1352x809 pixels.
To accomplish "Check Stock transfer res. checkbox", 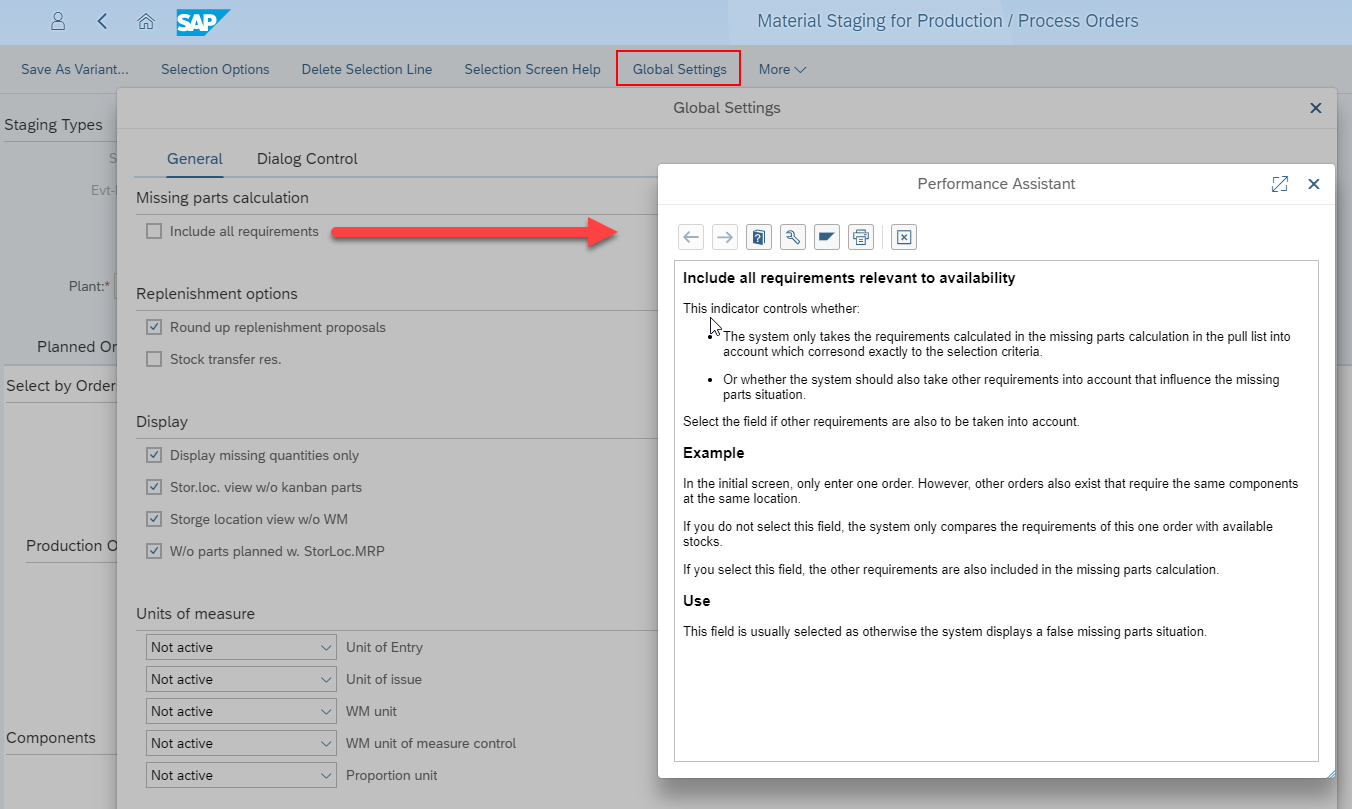I will 154,359.
